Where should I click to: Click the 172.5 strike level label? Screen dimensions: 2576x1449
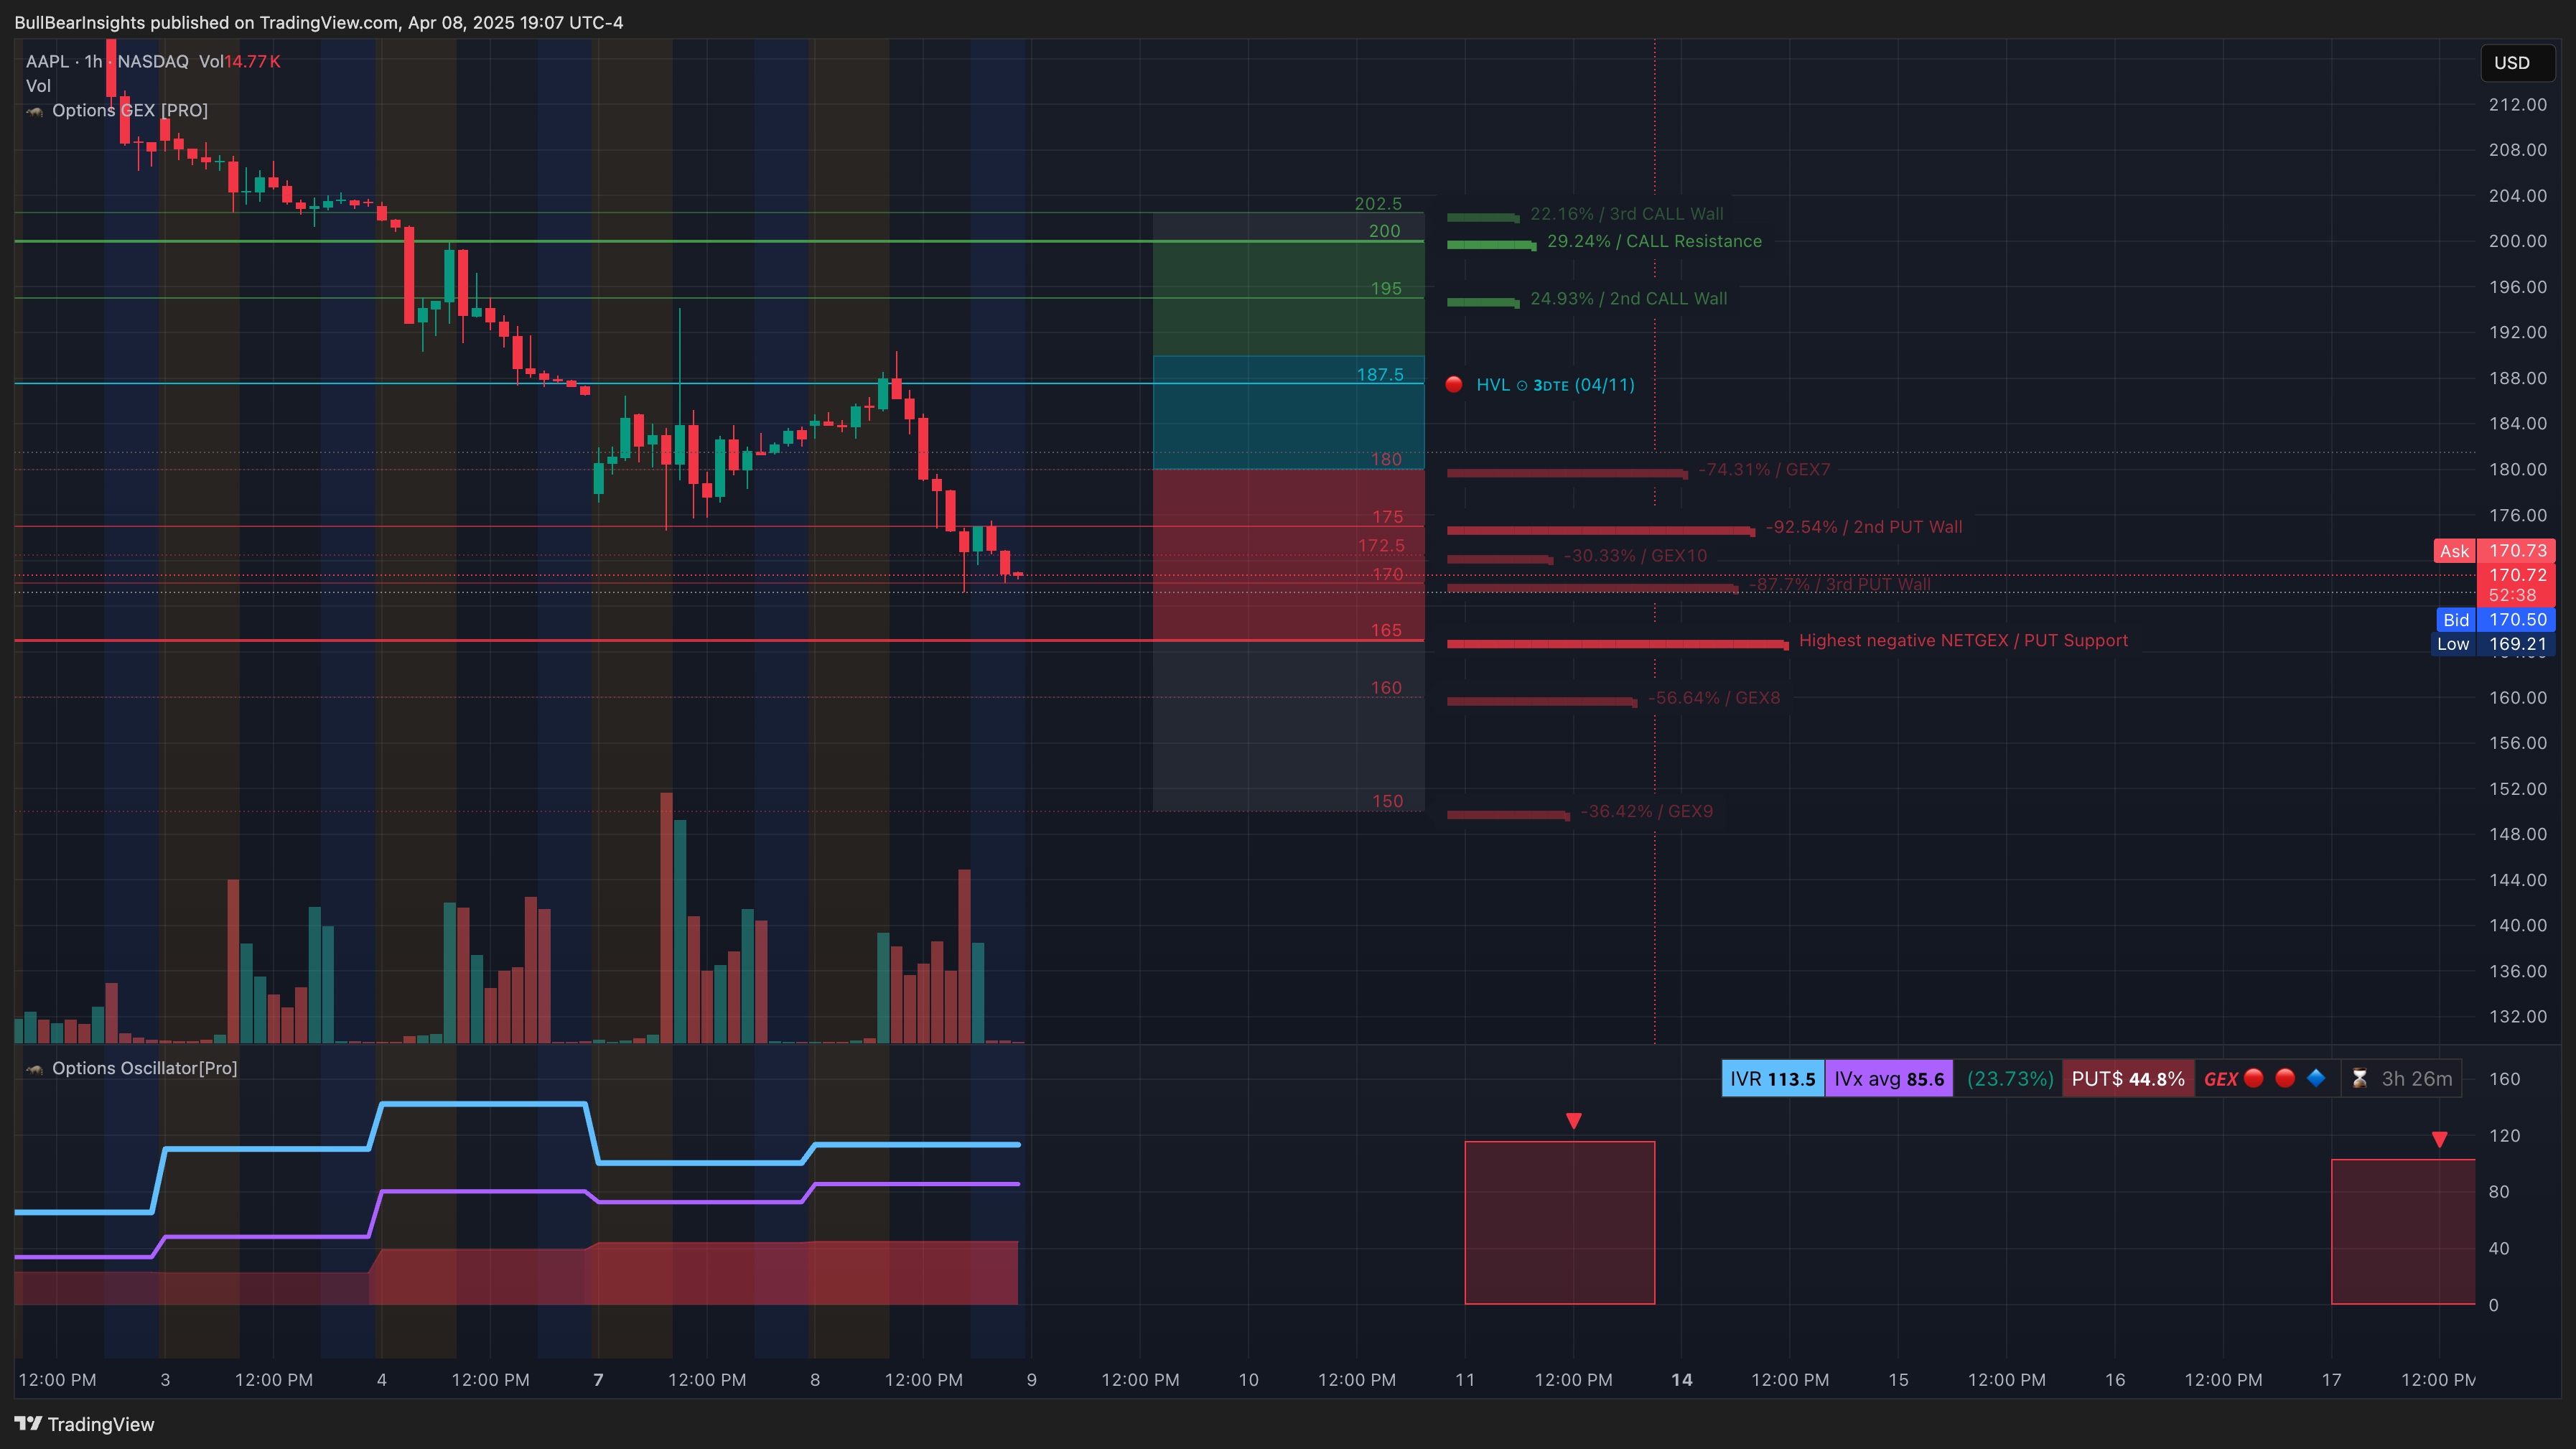click(x=1381, y=546)
